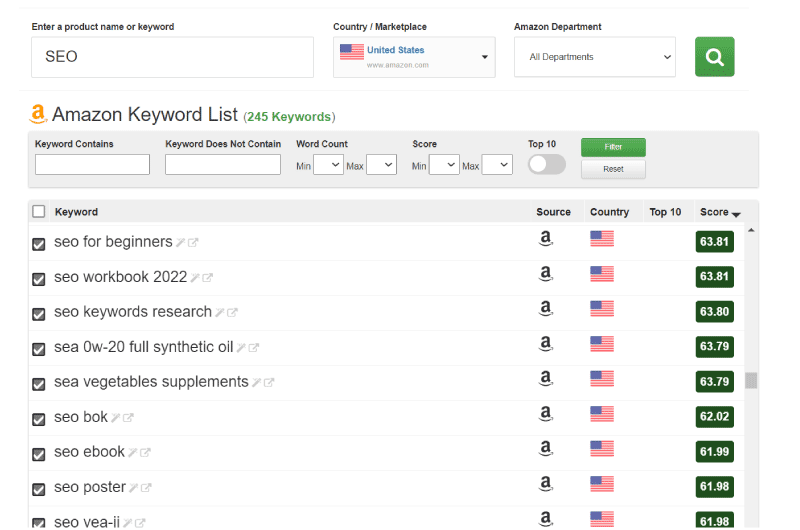Uncheck seo for beginners checkbox
The height and width of the screenshot is (530, 800).
point(39,244)
